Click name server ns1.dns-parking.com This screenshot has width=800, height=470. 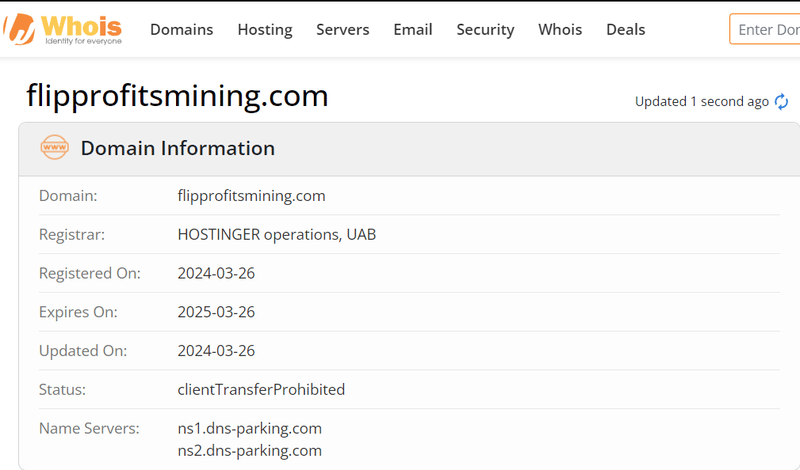pyautogui.click(x=249, y=428)
